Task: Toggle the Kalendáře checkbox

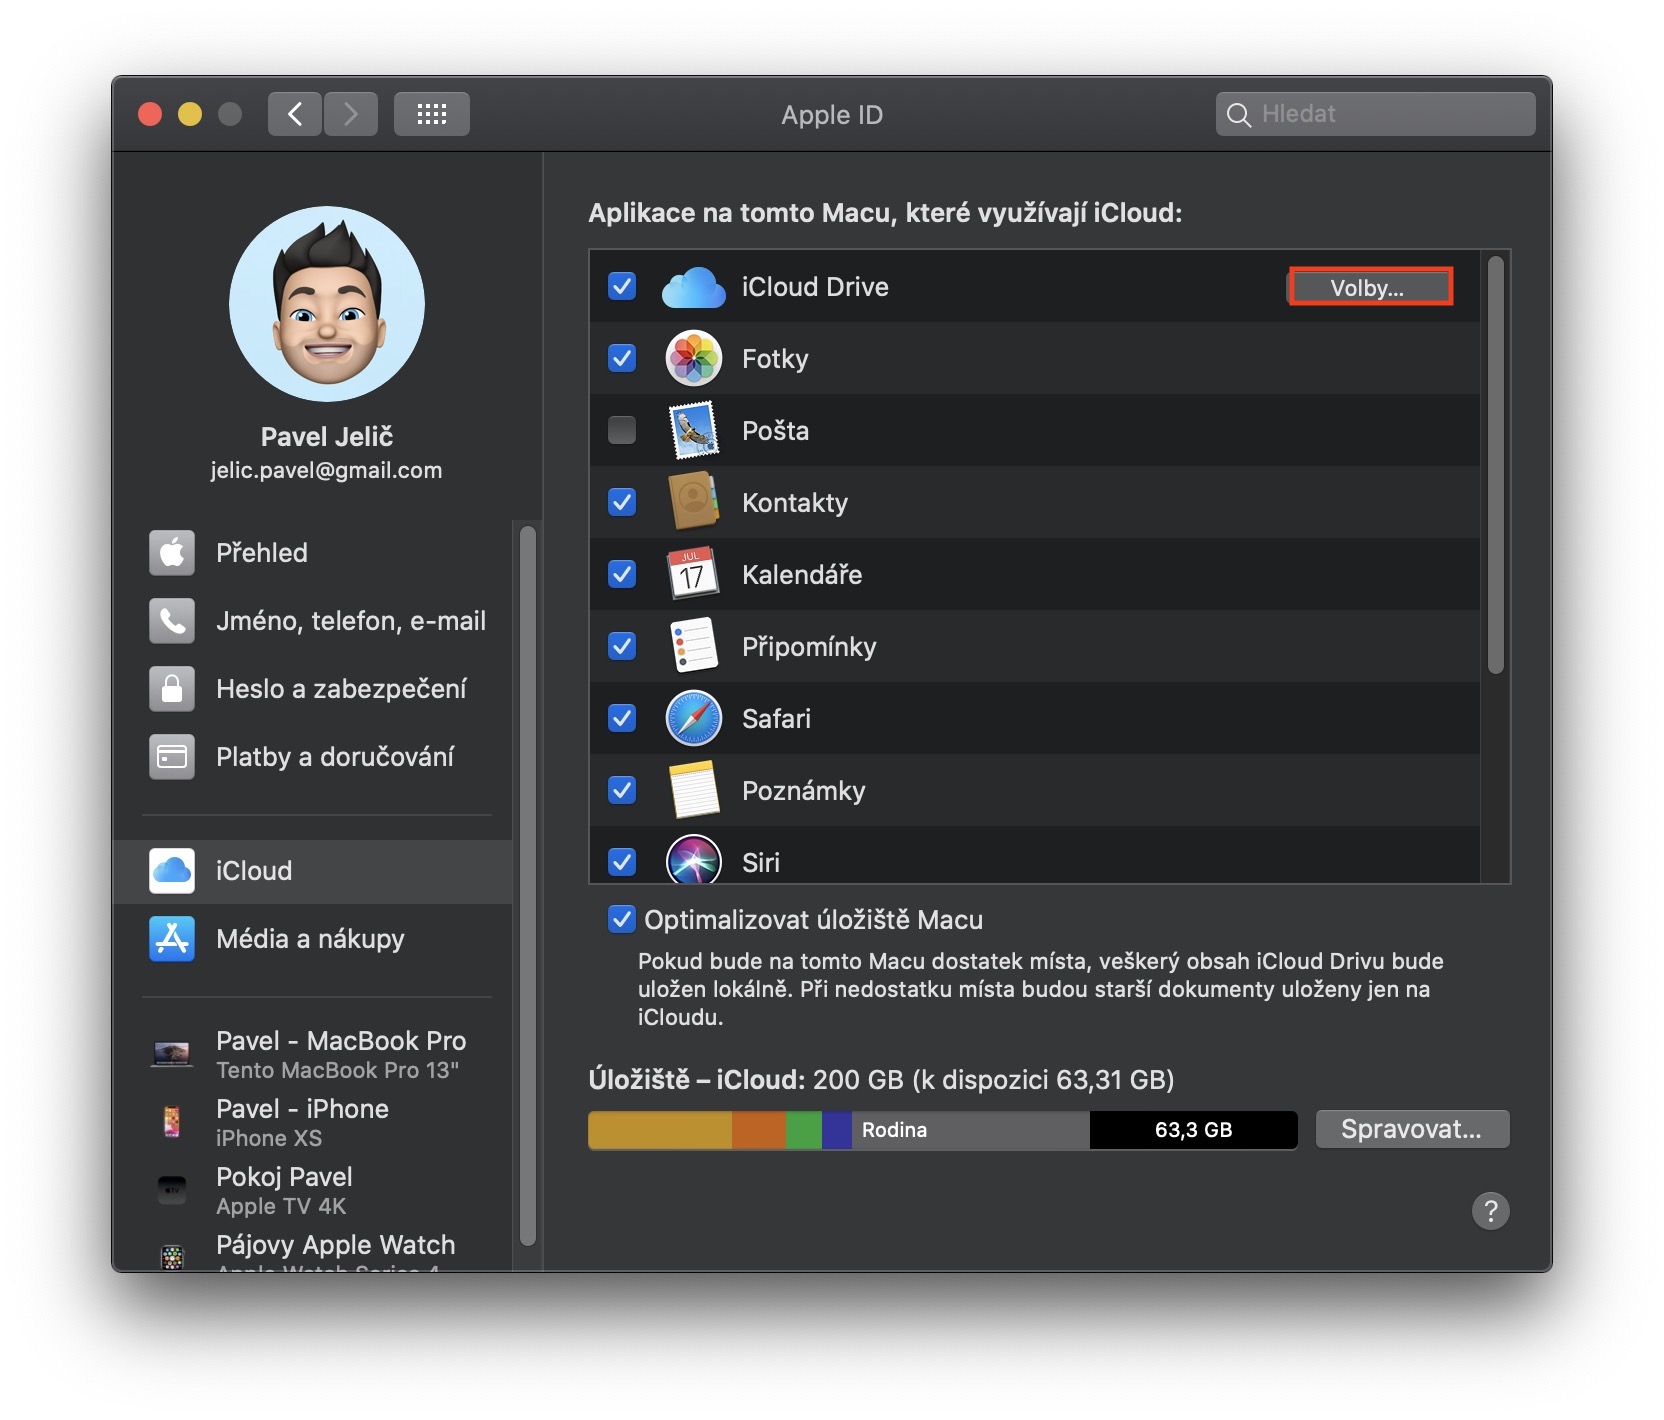Action: [x=622, y=574]
